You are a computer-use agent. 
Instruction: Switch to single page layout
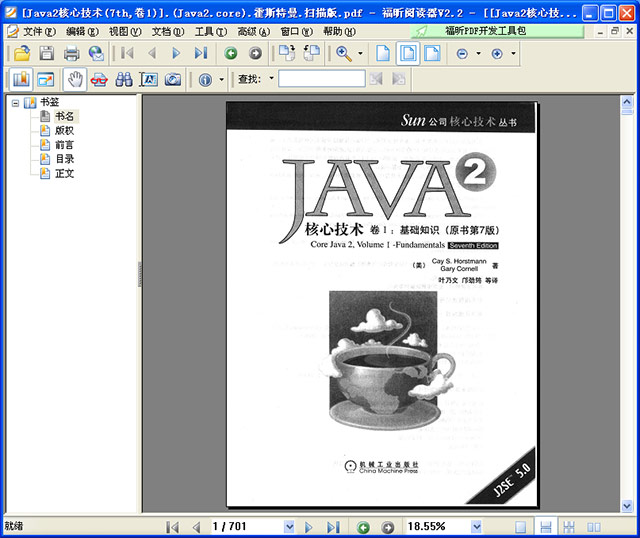[520, 527]
